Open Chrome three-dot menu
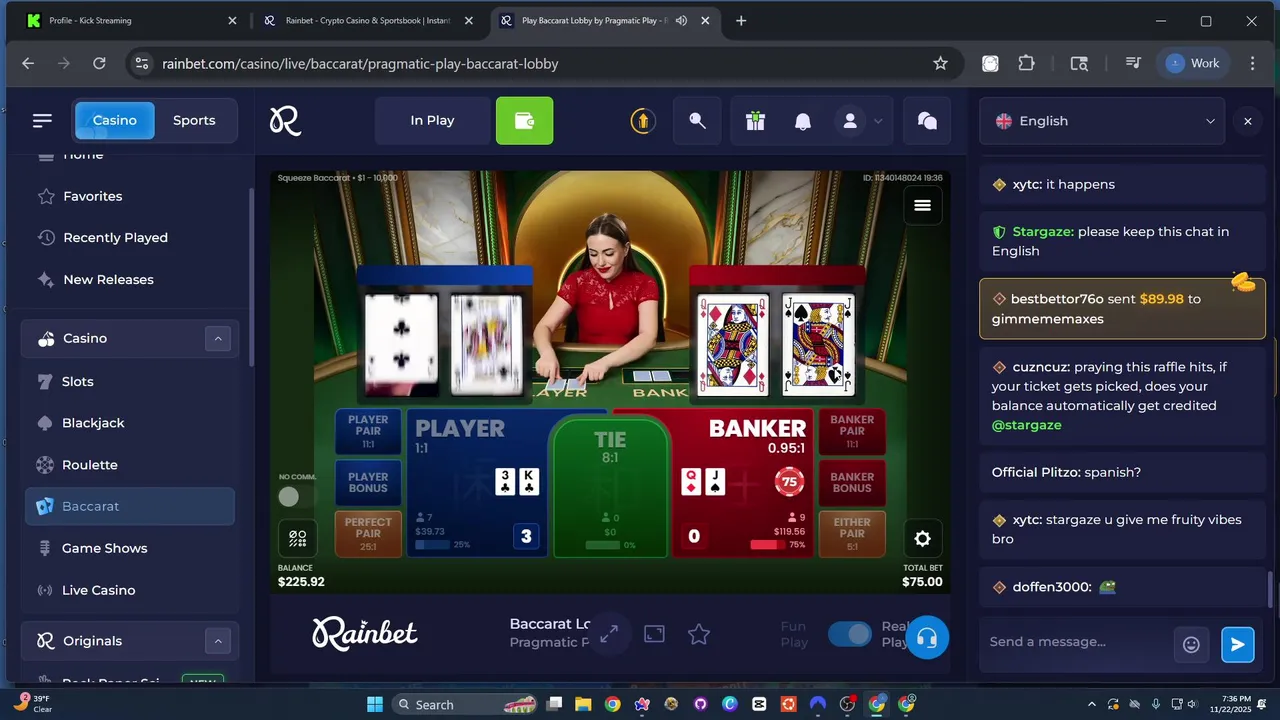1280x720 pixels. [x=1252, y=63]
